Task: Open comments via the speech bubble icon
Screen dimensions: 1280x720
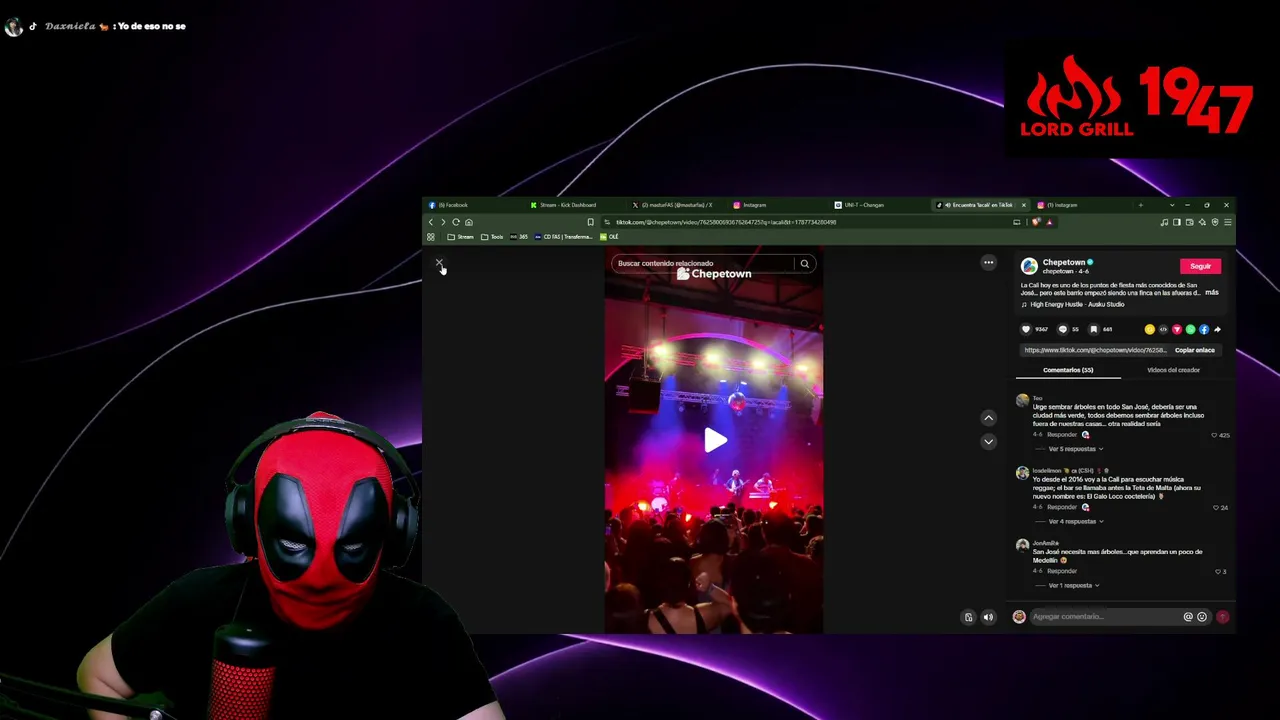Action: 1063,329
